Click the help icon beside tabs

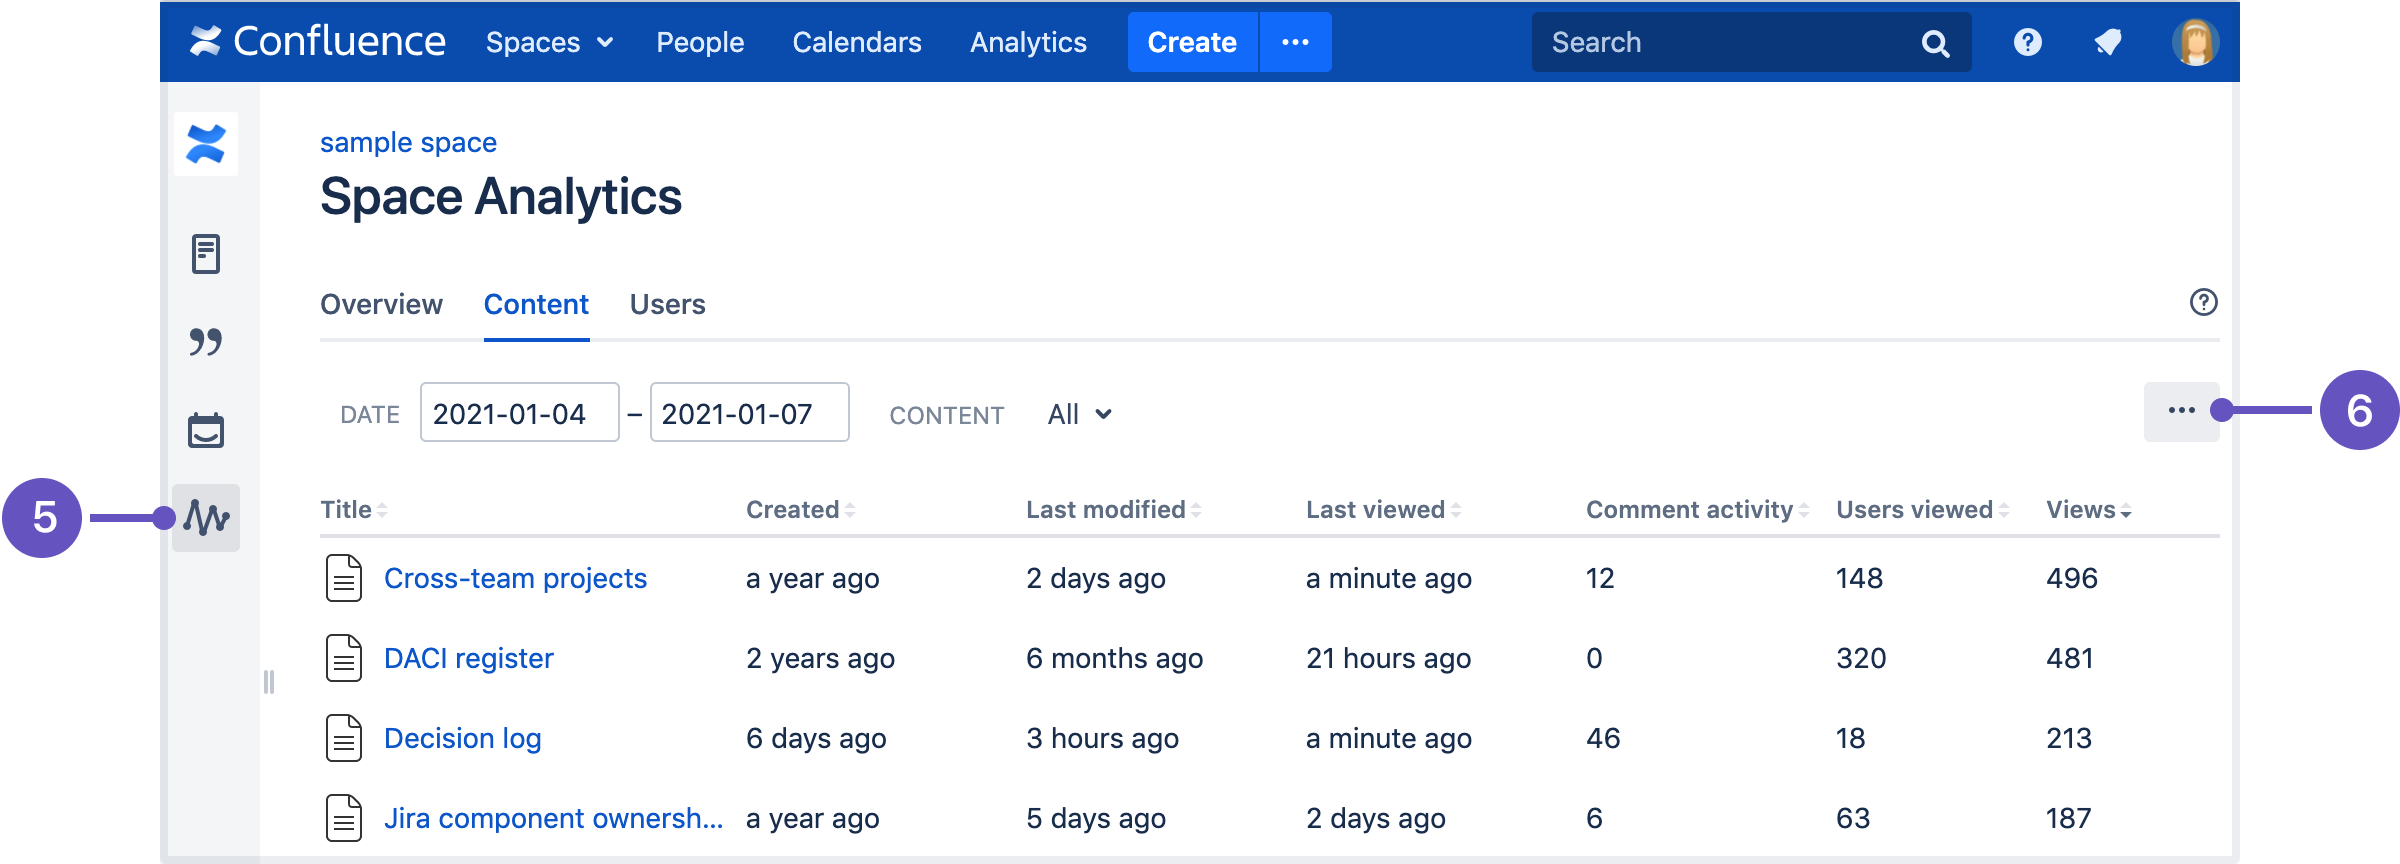click(2203, 302)
